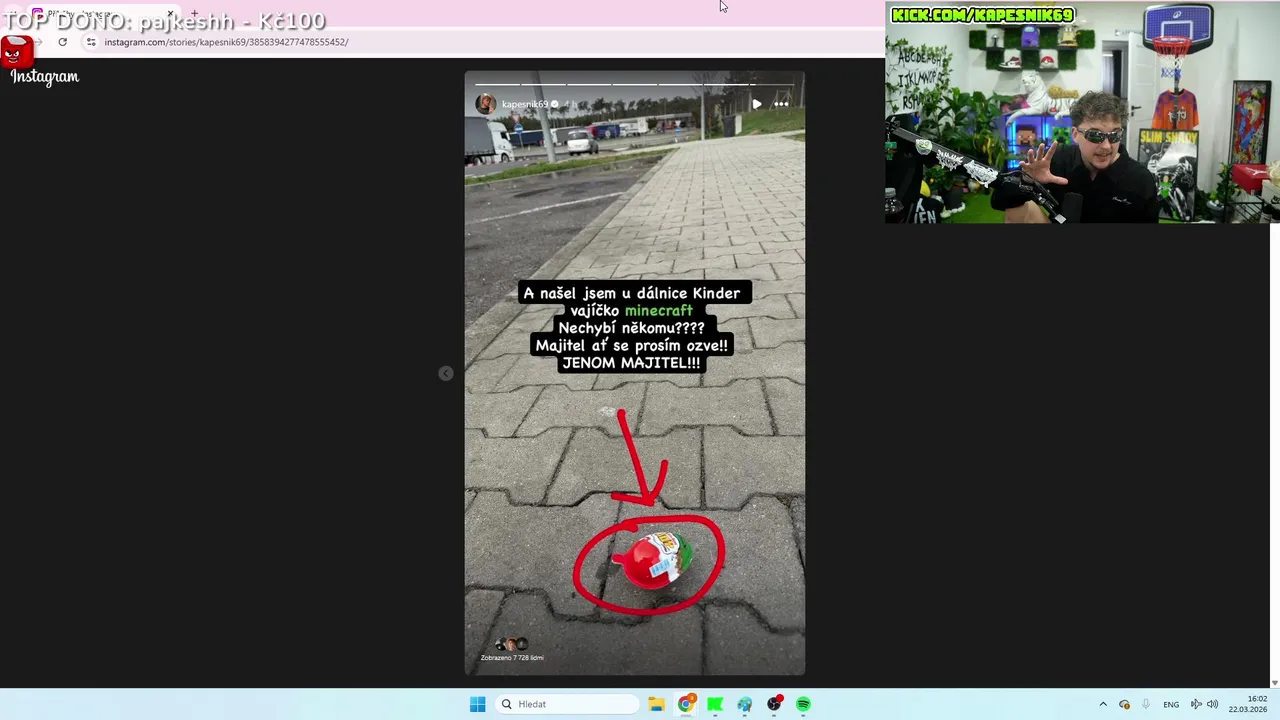Open the story three-dots options menu

point(781,104)
